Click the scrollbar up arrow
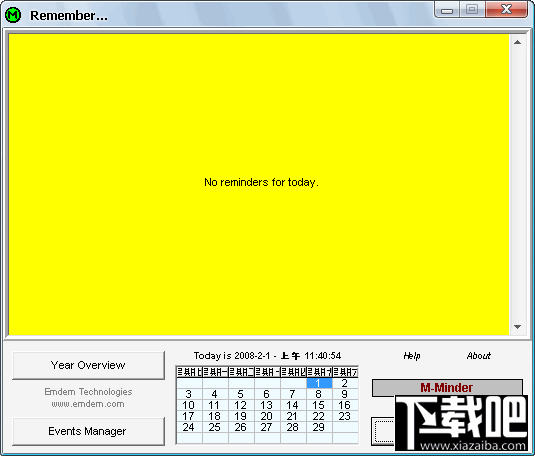Screen dimensions: 535x456 point(518,42)
